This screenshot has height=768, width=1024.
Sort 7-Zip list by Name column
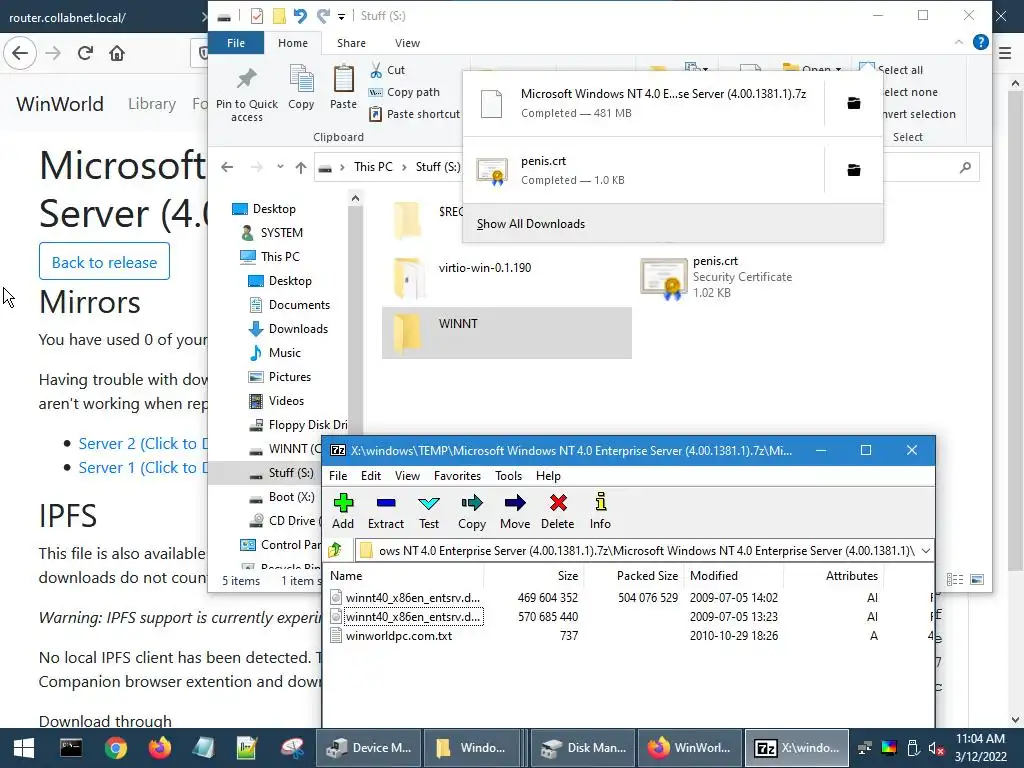346,575
